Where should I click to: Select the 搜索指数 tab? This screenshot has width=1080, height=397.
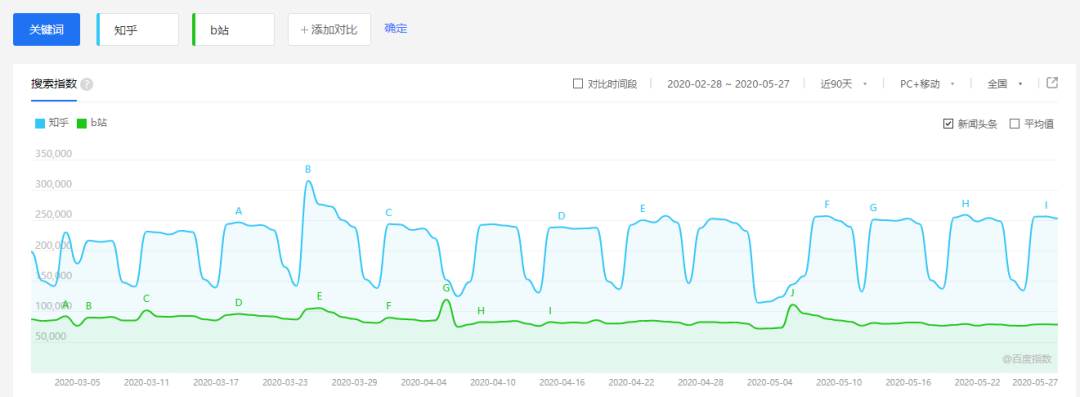pyautogui.click(x=54, y=83)
